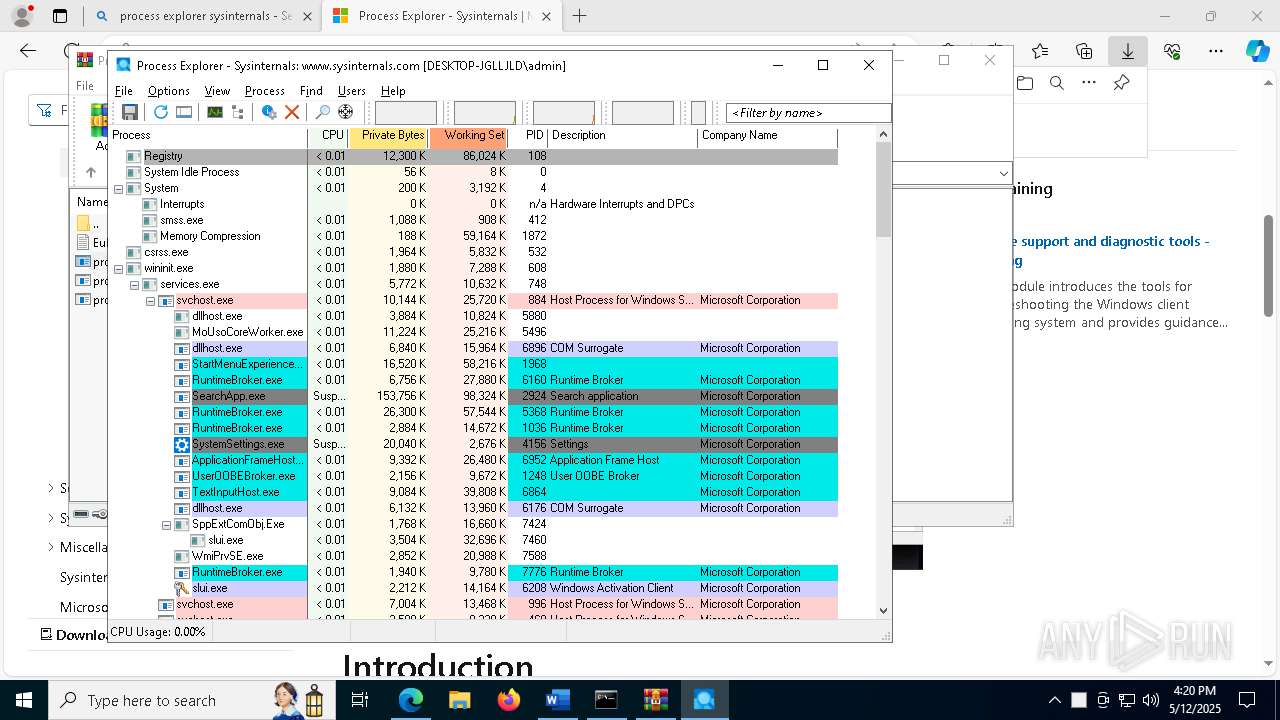Select the crosshair Find Window's Process icon

[346, 112]
